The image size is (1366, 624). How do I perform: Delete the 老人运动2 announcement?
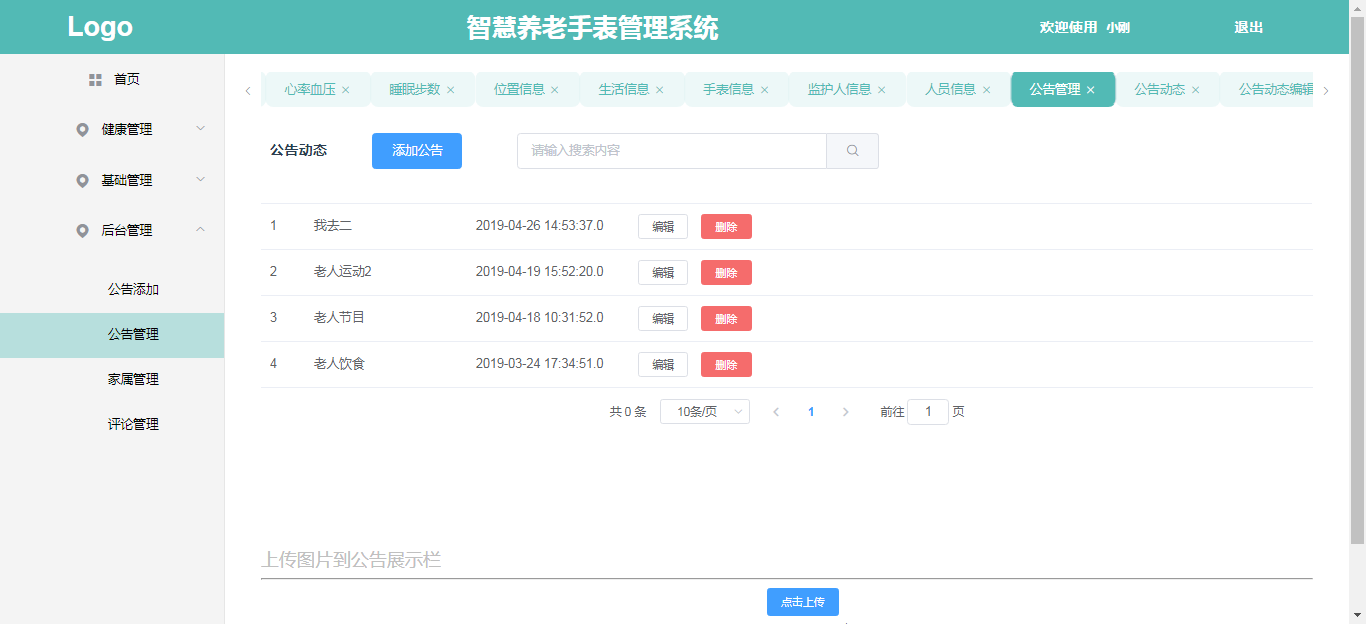(x=726, y=273)
